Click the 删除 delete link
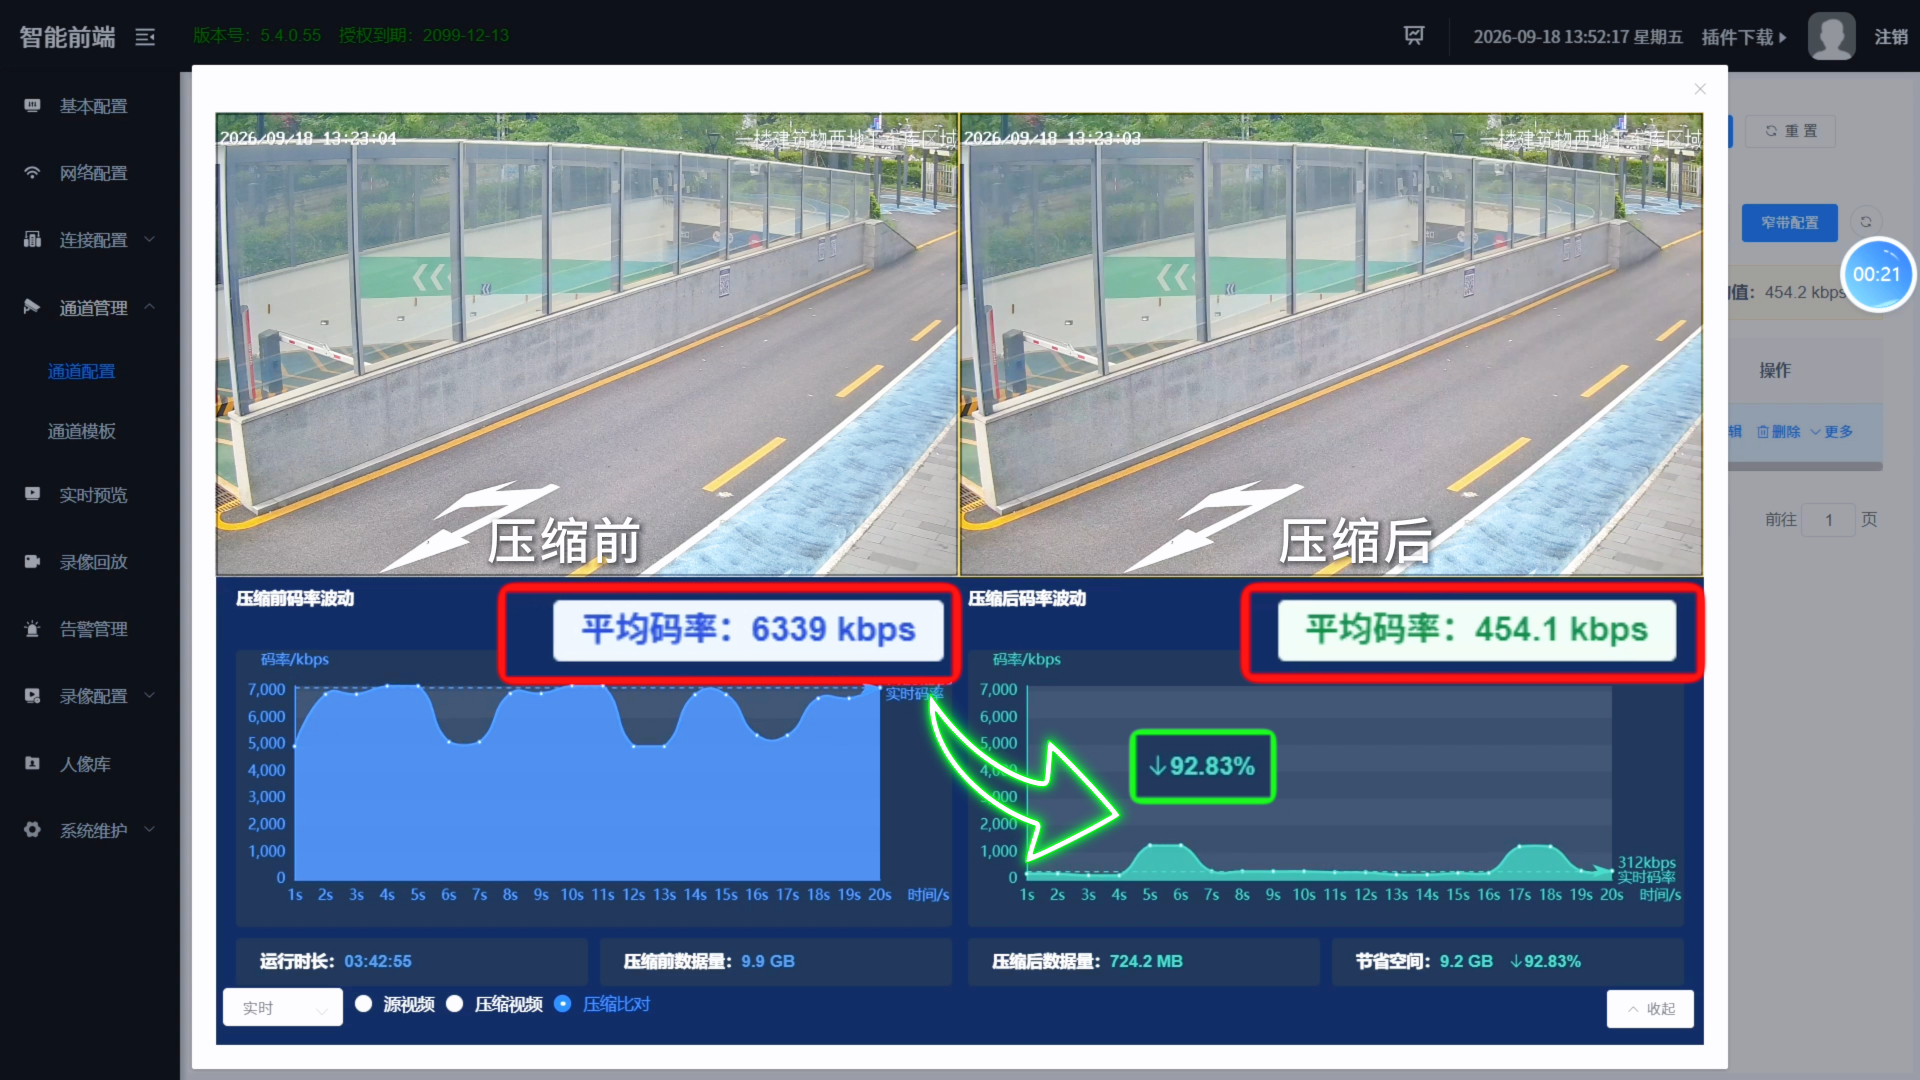Viewport: 1920px width, 1080px height. [x=1778, y=432]
